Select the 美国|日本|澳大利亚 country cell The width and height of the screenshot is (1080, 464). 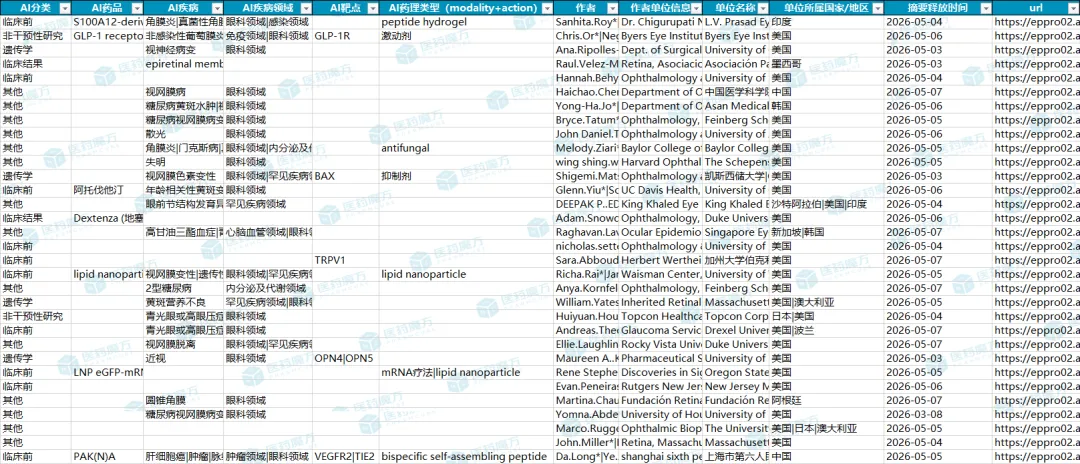coord(826,428)
